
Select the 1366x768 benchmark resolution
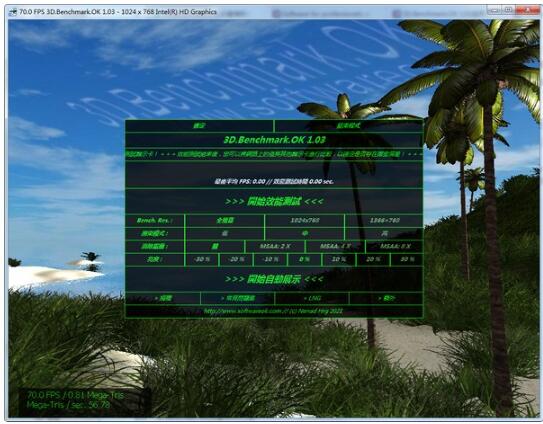384,220
